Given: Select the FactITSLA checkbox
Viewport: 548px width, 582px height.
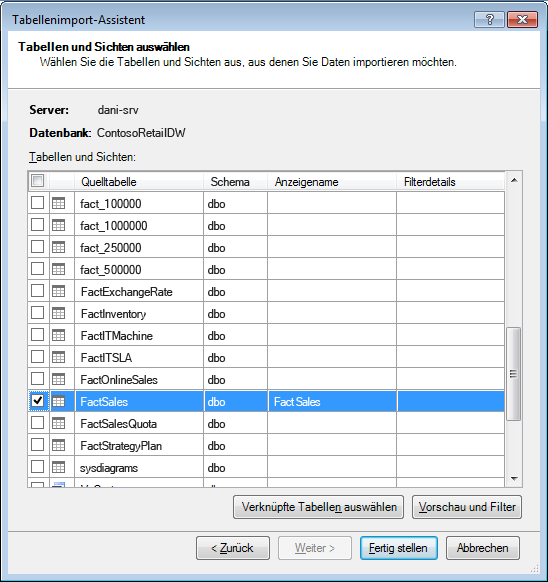Looking at the screenshot, I should [37, 357].
